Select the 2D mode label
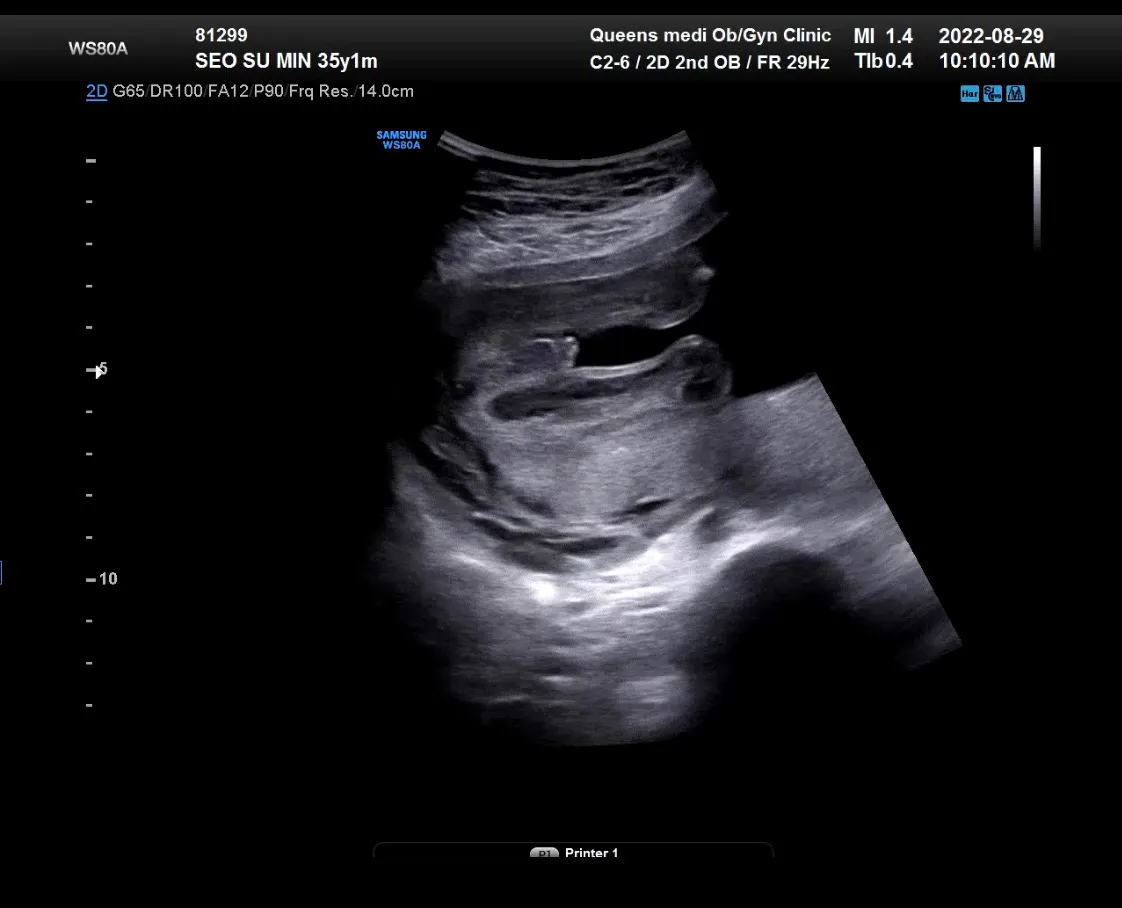This screenshot has height=908, width=1122. click(97, 92)
